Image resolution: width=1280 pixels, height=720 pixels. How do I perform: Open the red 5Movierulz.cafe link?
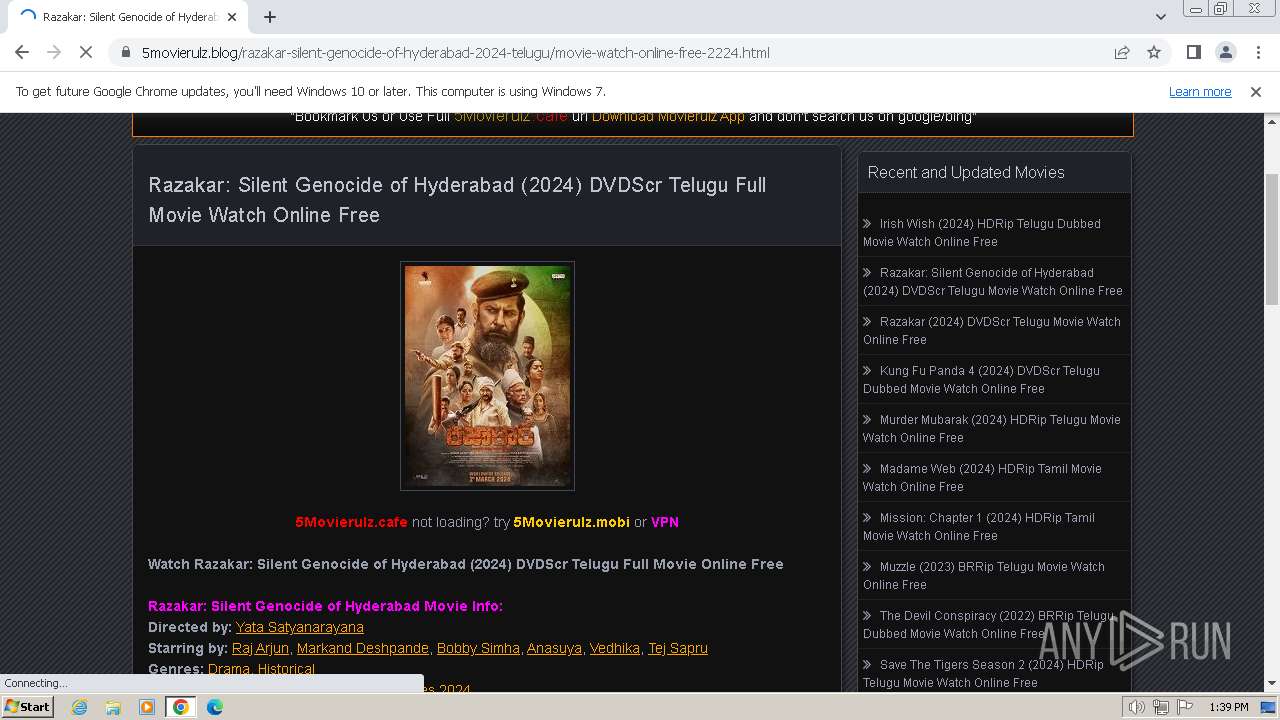[351, 522]
